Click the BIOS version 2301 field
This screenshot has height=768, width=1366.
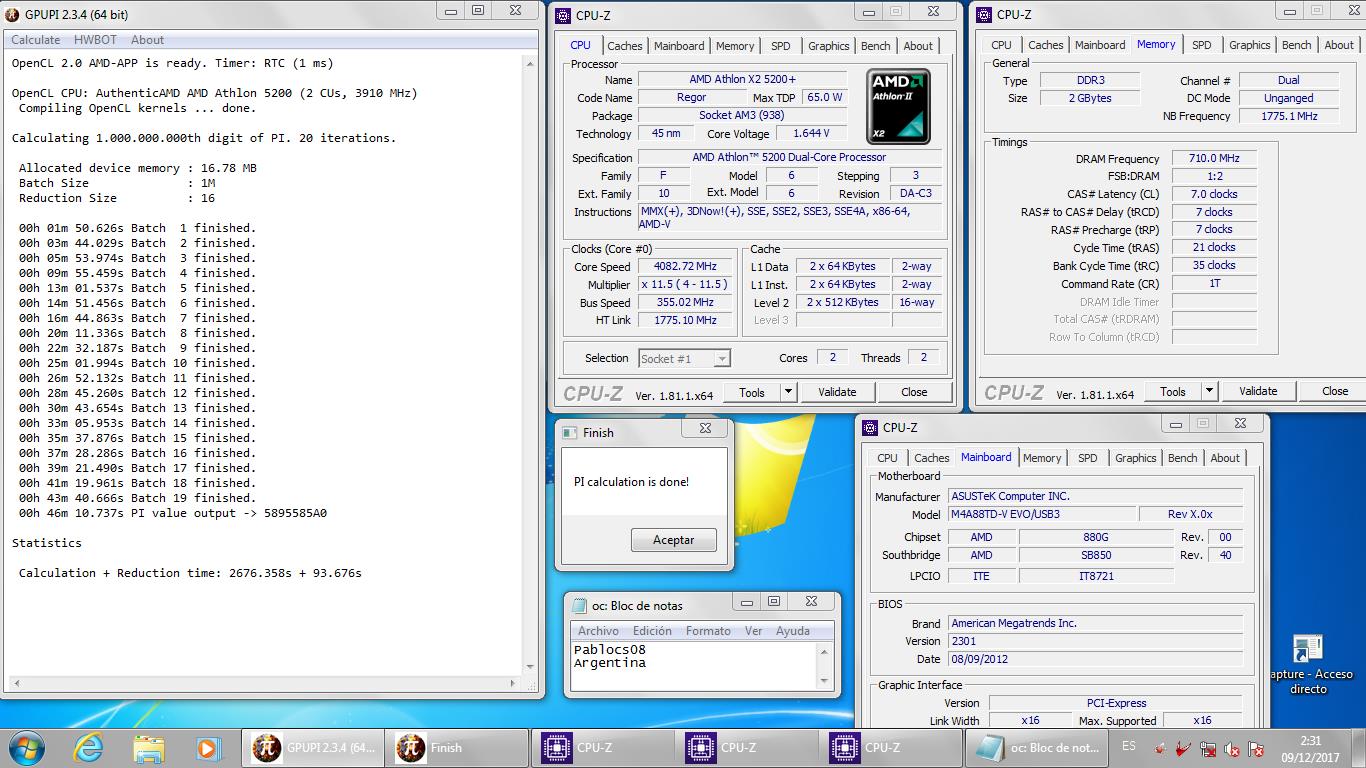coord(1095,641)
